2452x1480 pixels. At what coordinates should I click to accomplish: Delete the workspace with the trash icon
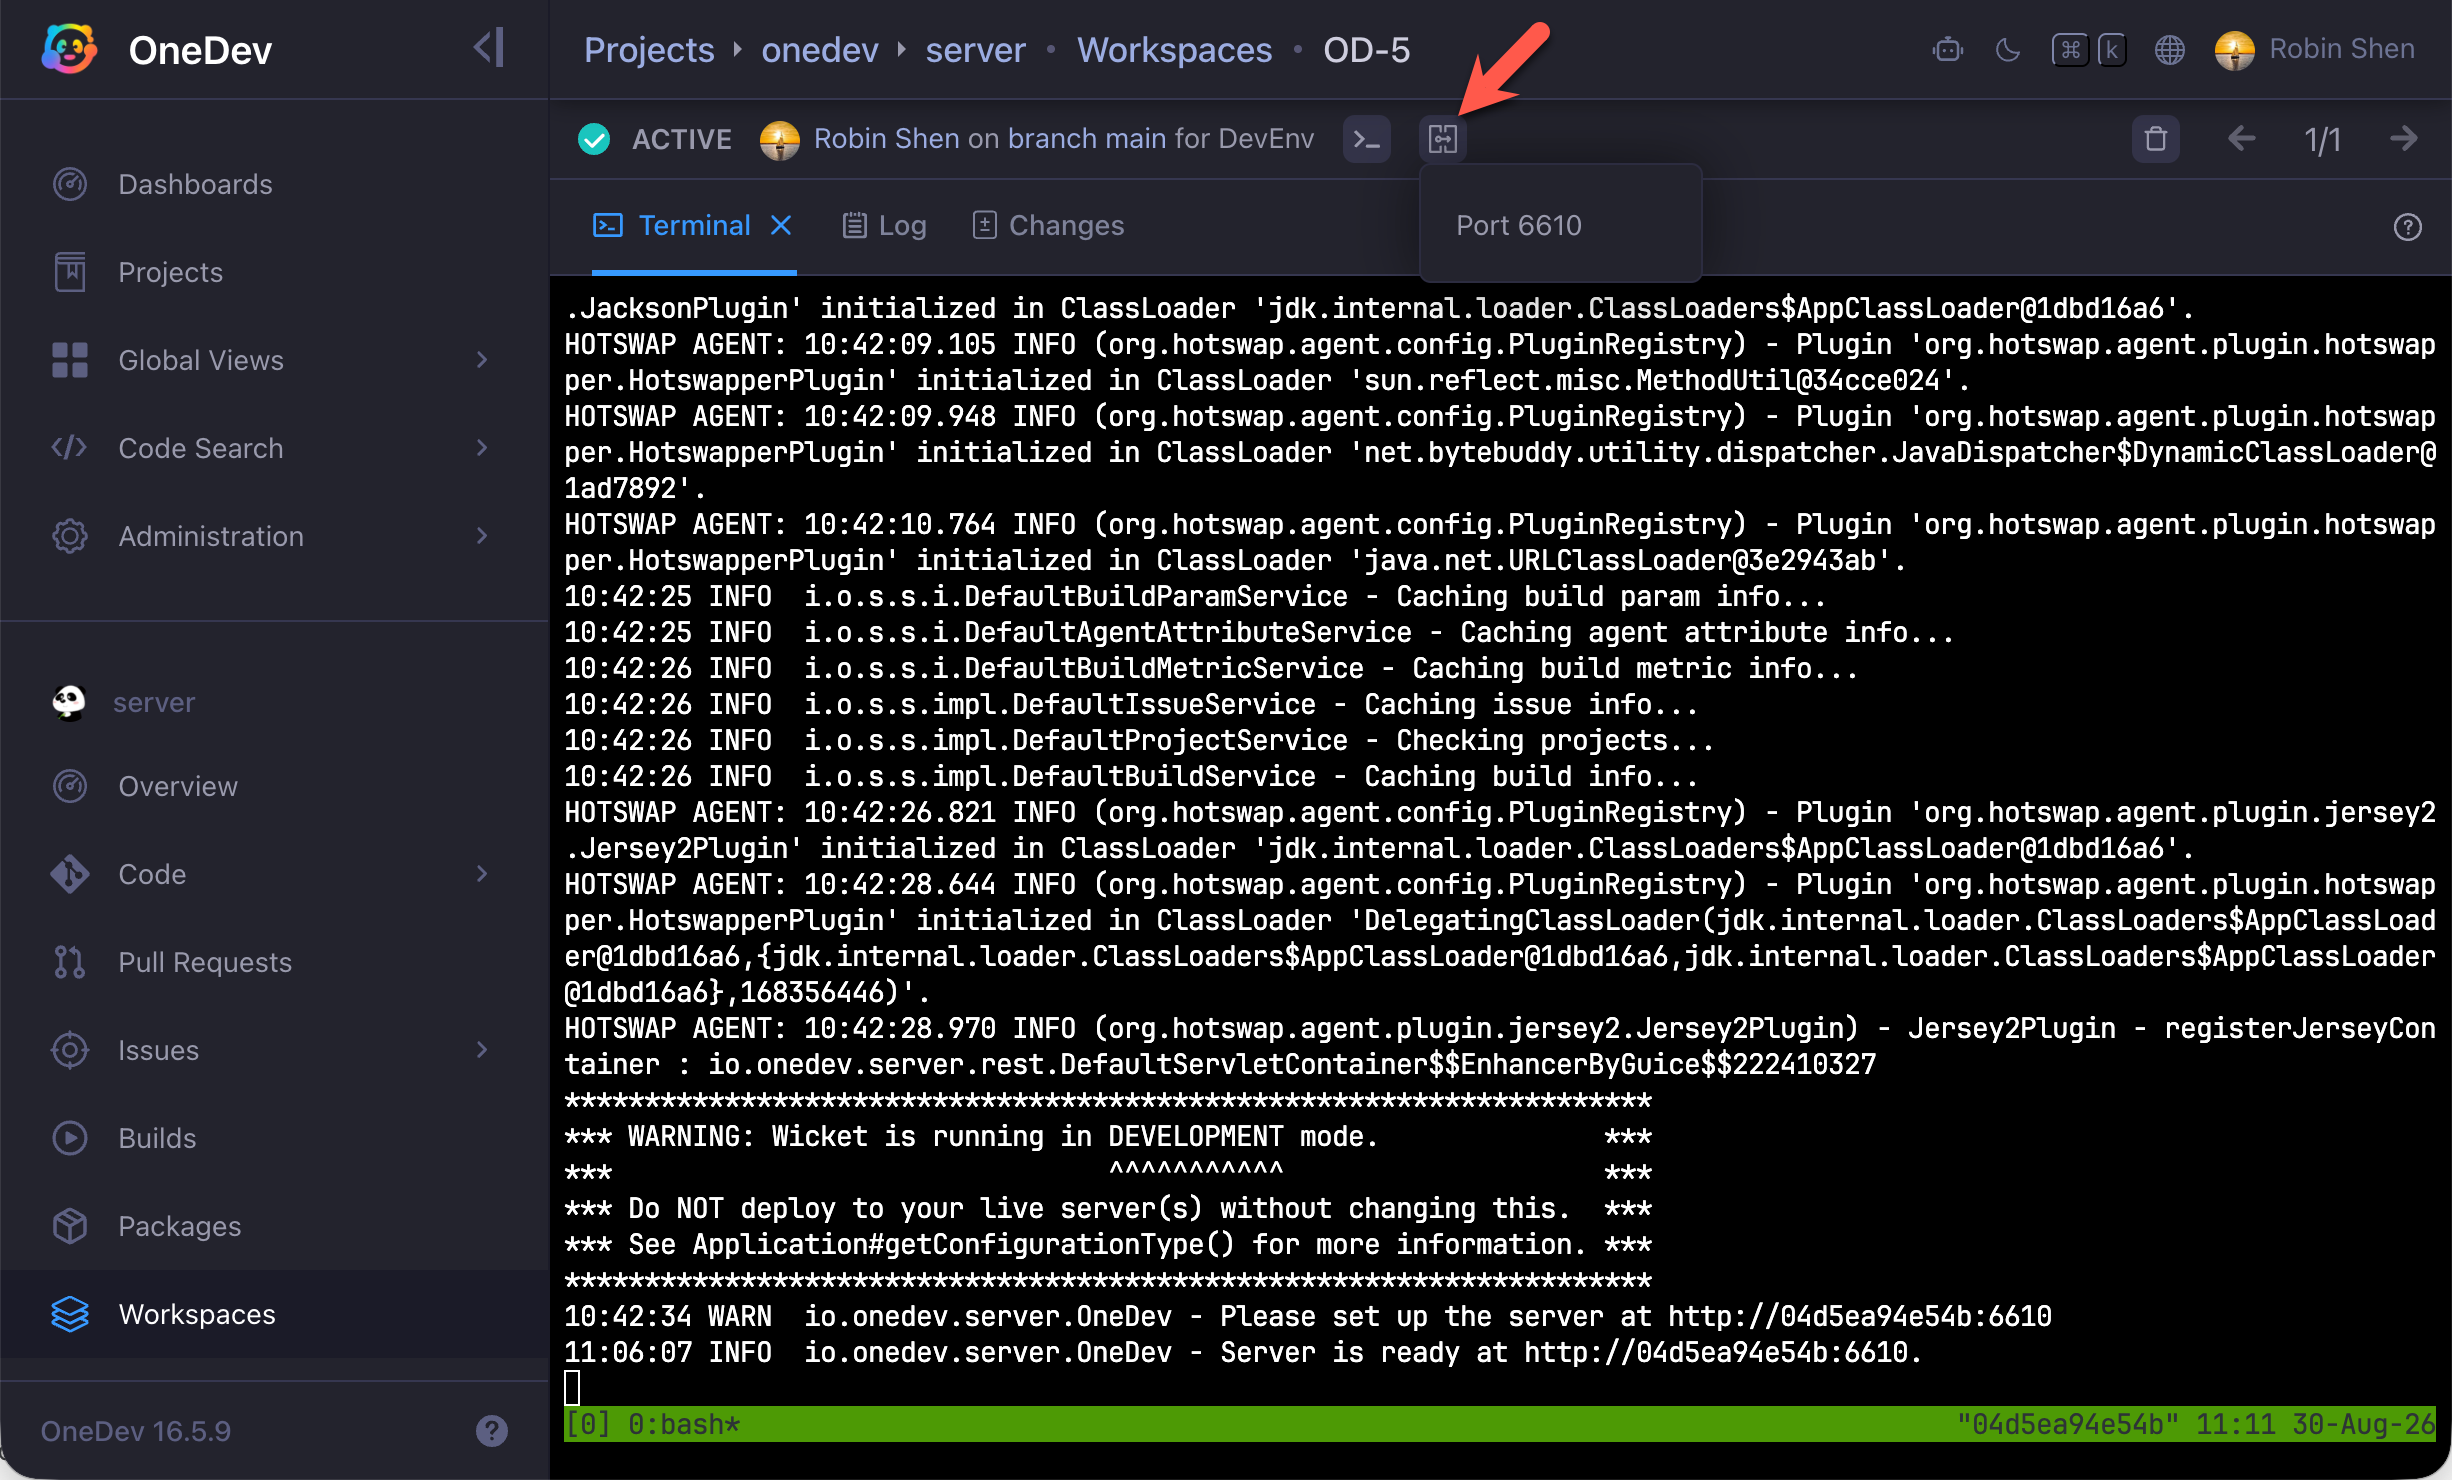[x=2156, y=139]
